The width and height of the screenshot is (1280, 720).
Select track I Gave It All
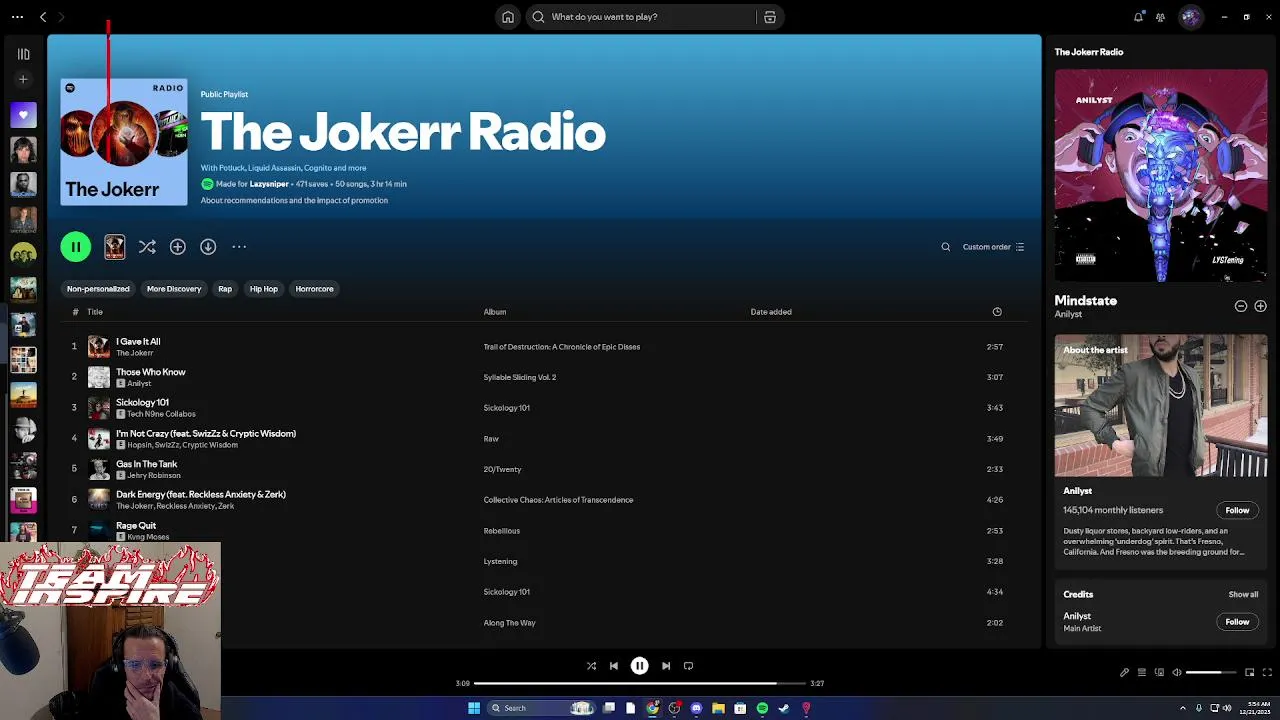click(138, 342)
